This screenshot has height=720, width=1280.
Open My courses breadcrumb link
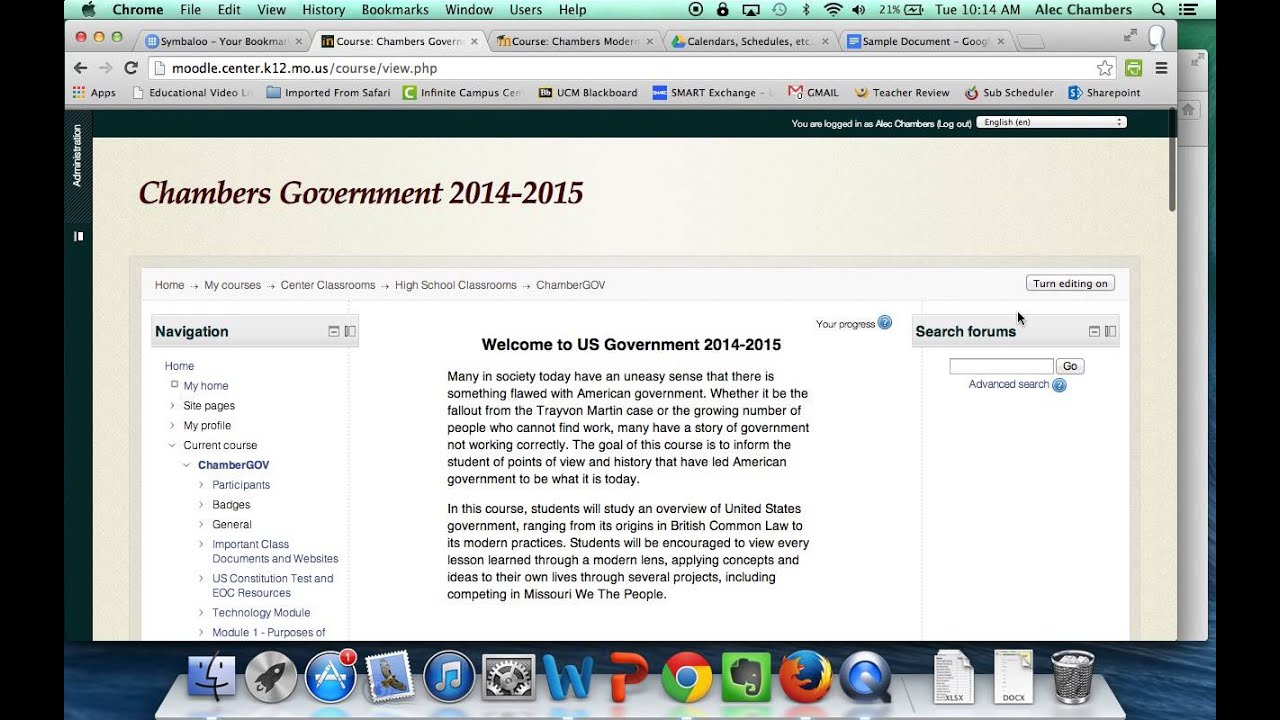click(232, 285)
